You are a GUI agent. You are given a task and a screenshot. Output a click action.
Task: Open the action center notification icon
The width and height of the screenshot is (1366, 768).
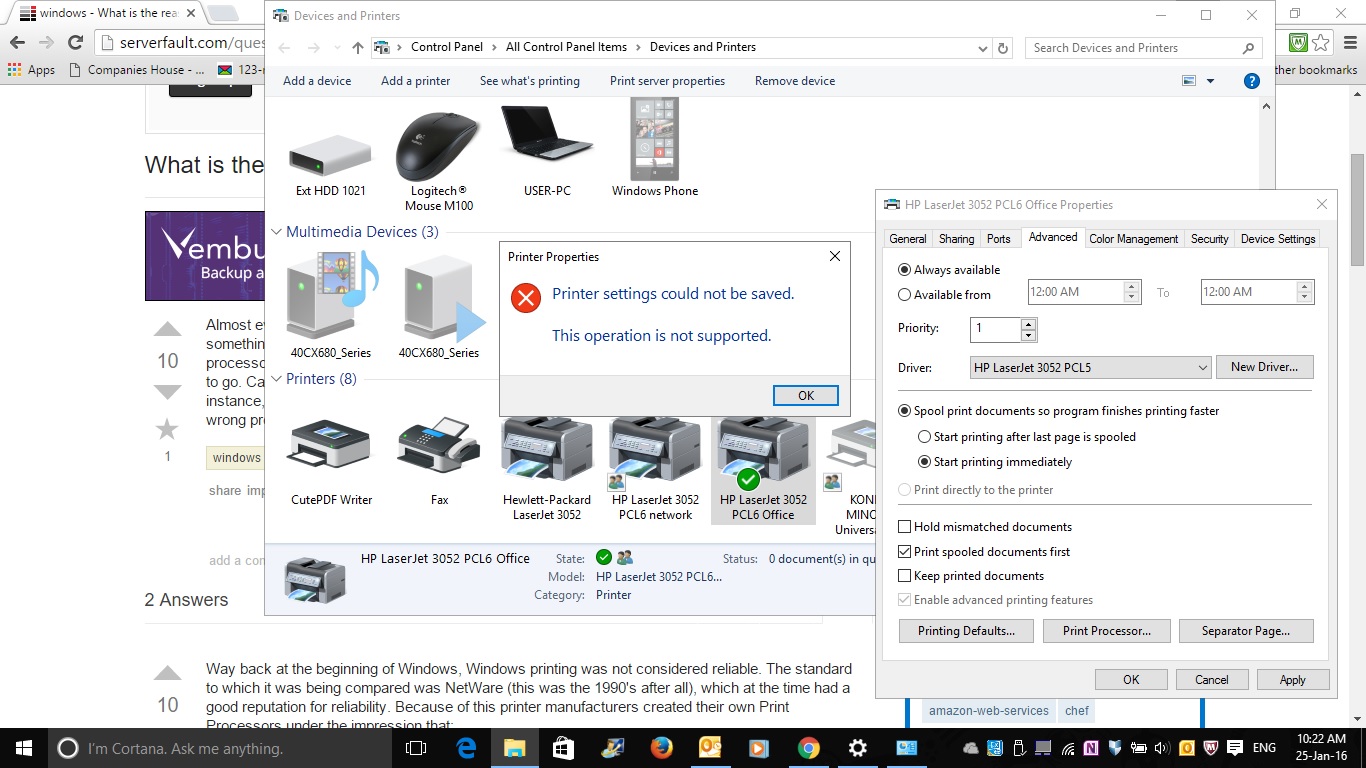pyautogui.click(x=1237, y=747)
